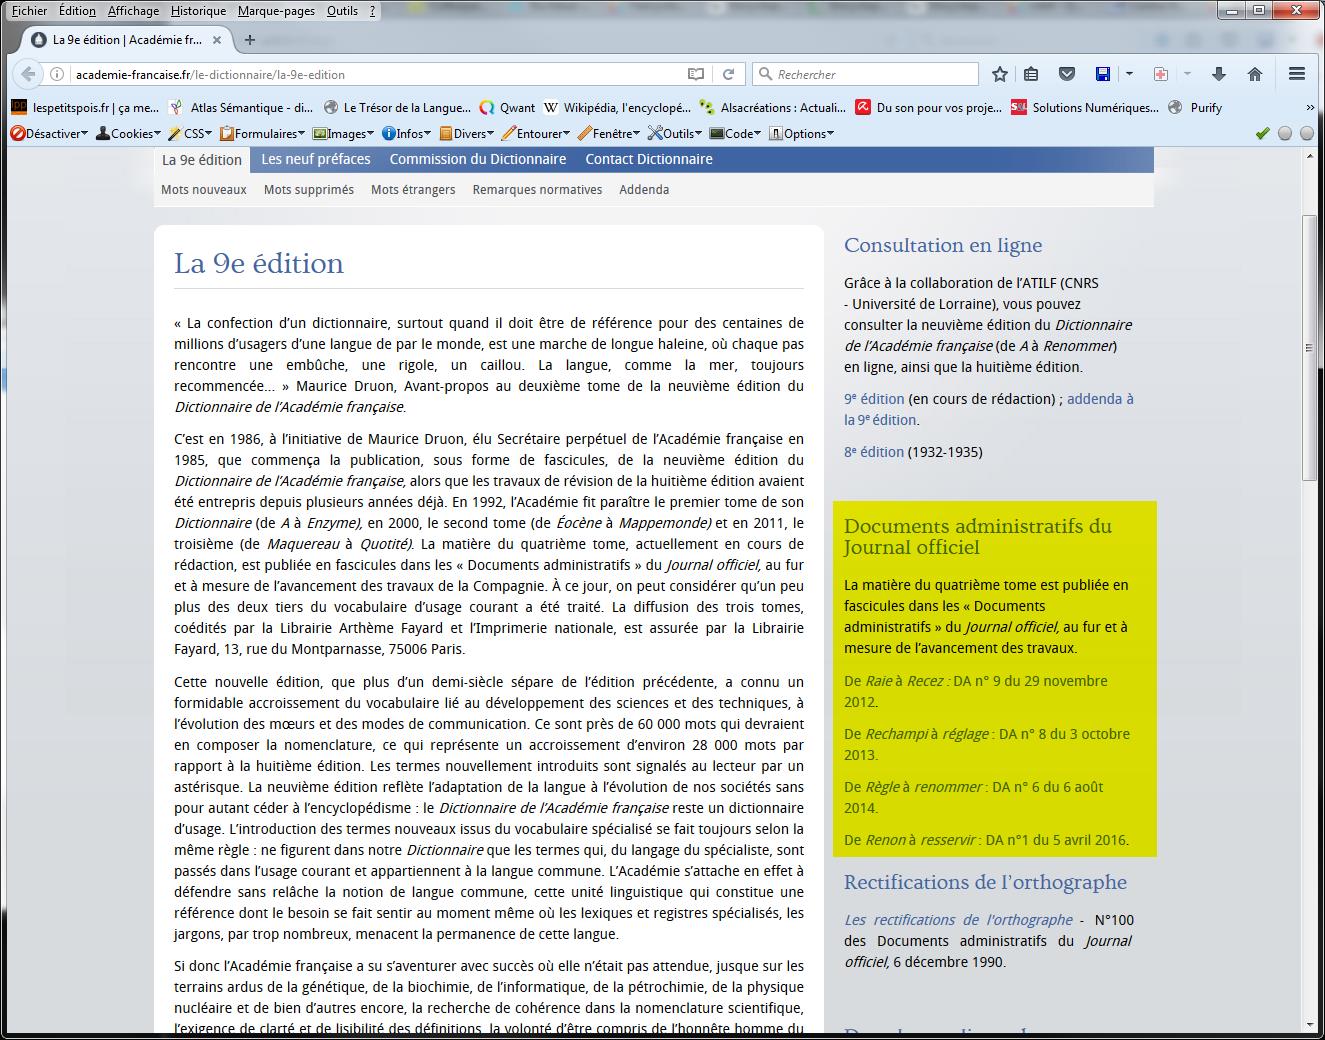Expand the Formulaires toolbar menu

coord(262,134)
